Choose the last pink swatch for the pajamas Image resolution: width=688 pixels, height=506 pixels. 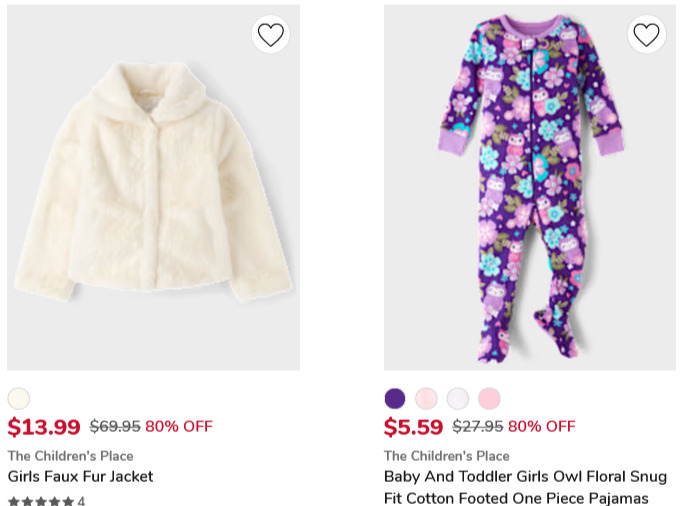[x=489, y=398]
